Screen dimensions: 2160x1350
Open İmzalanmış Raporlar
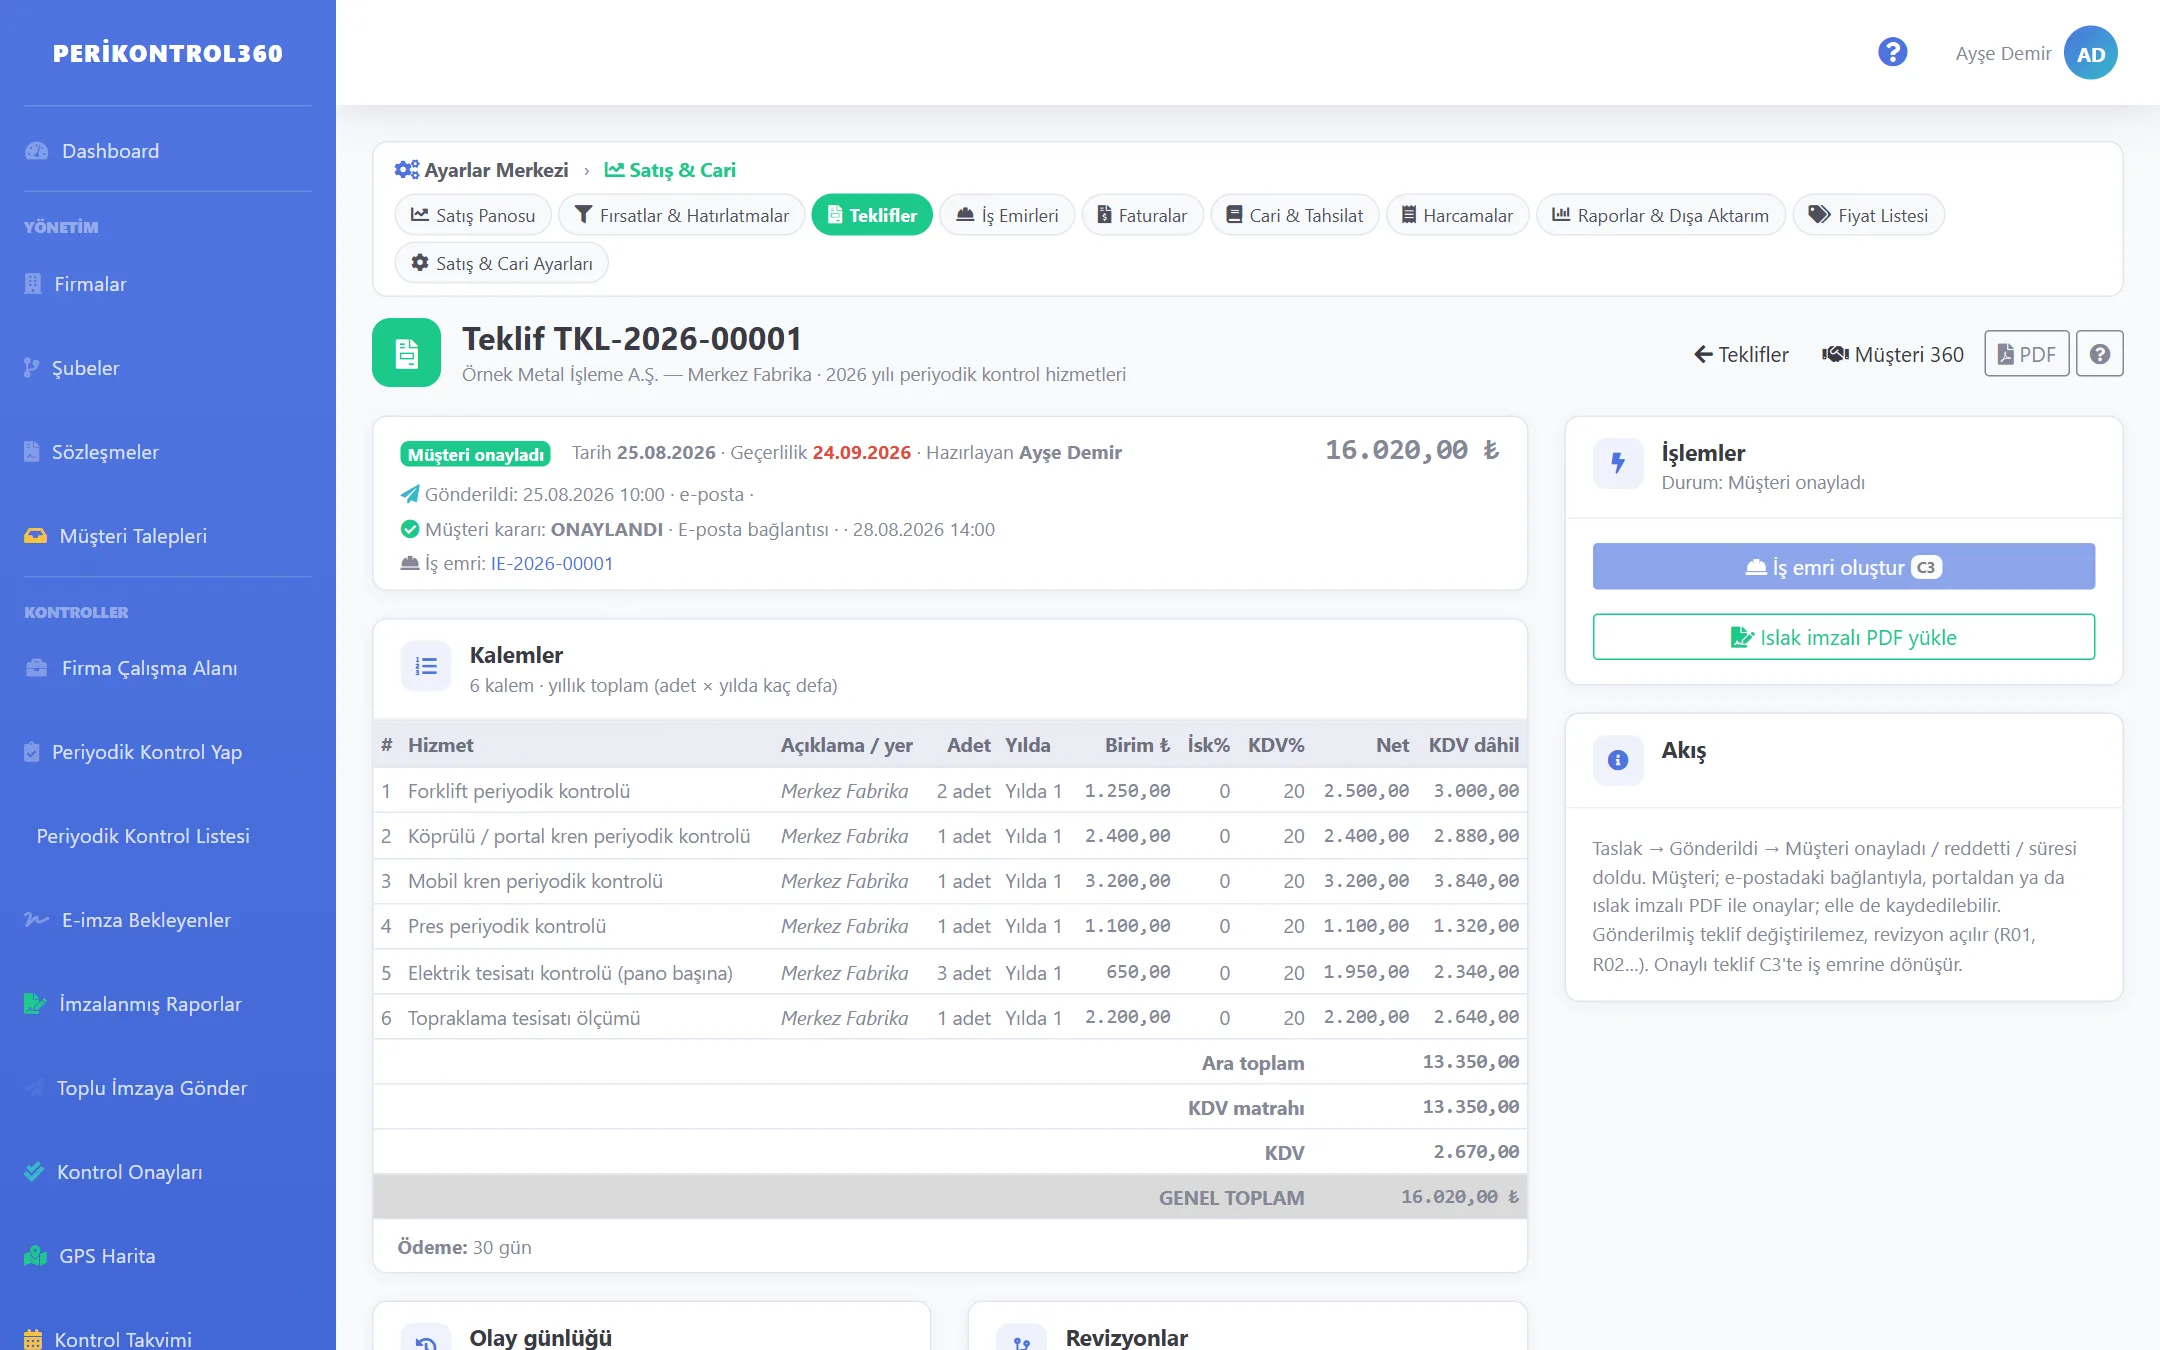coord(150,1004)
